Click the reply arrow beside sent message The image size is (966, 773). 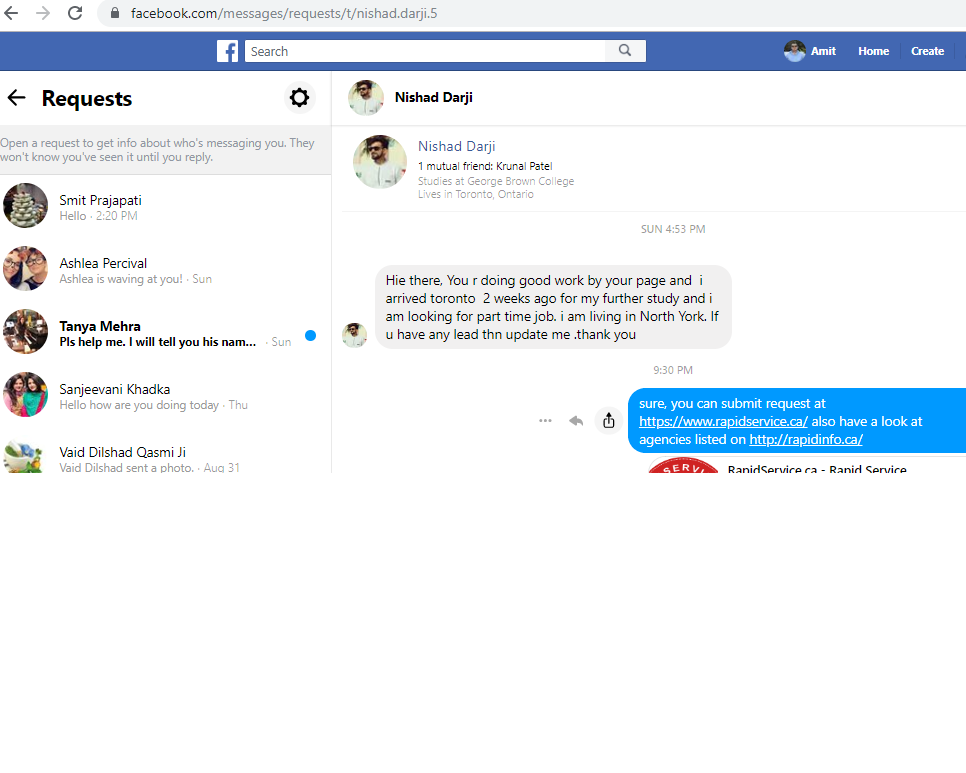pyautogui.click(x=576, y=421)
